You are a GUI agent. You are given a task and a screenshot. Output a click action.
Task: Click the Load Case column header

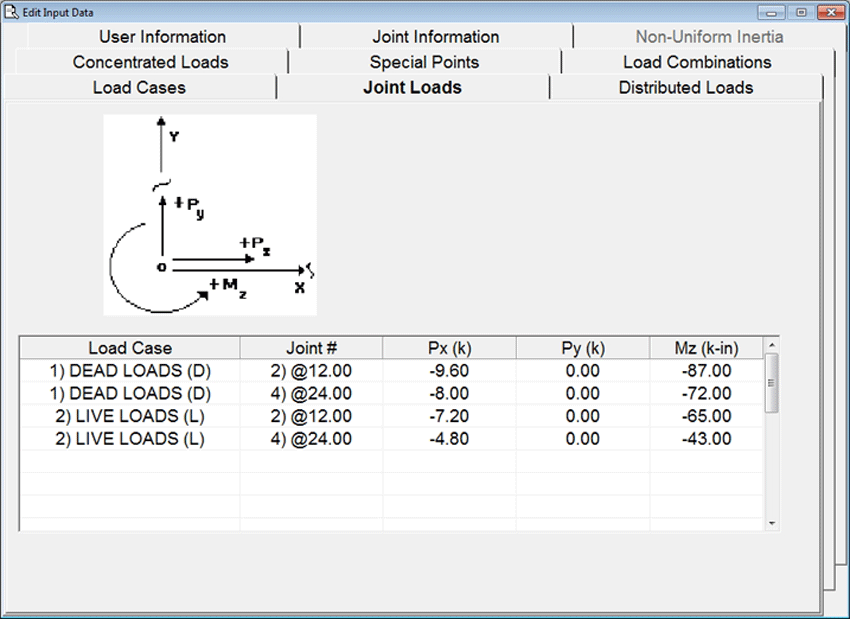point(130,348)
